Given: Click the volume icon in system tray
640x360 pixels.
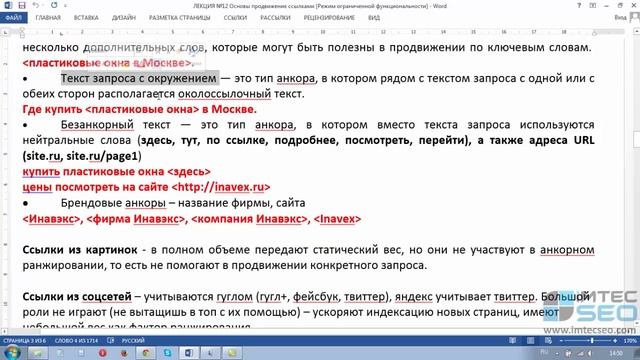Looking at the screenshot, I should pos(590,353).
